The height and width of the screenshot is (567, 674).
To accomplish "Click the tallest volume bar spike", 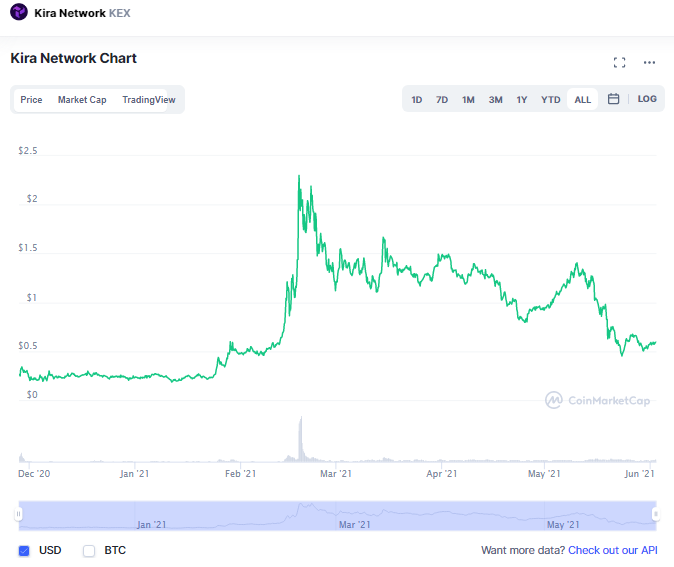I will click(x=301, y=438).
